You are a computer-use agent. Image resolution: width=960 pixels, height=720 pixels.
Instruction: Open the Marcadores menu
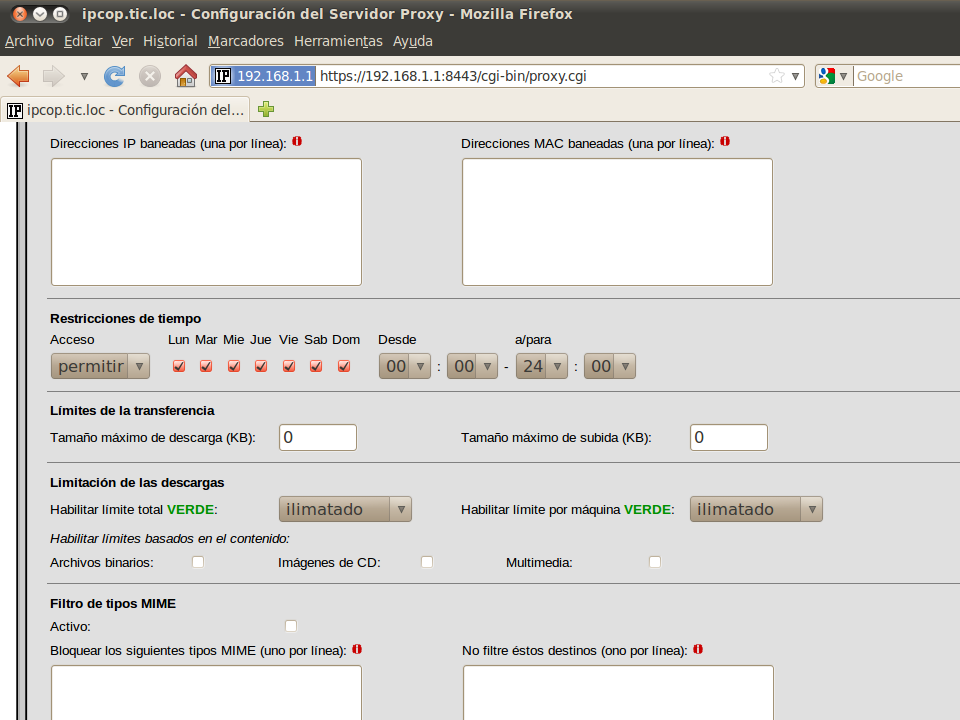246,41
